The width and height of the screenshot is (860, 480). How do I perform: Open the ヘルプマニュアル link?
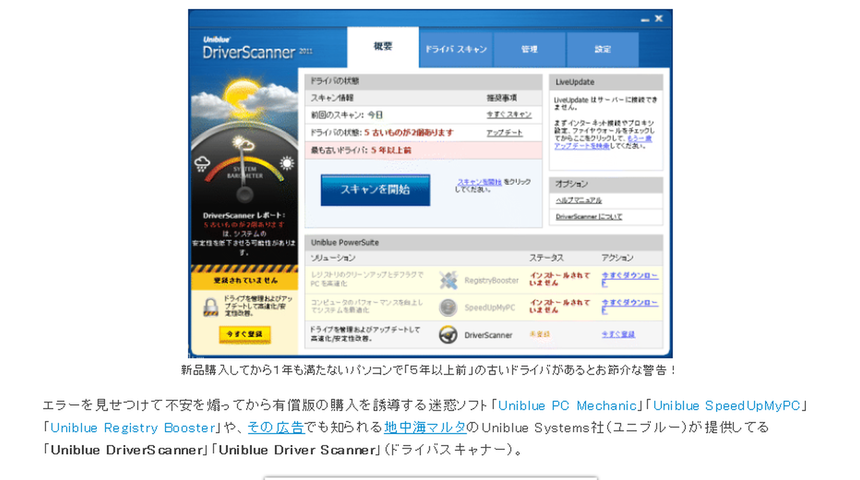pyautogui.click(x=579, y=200)
